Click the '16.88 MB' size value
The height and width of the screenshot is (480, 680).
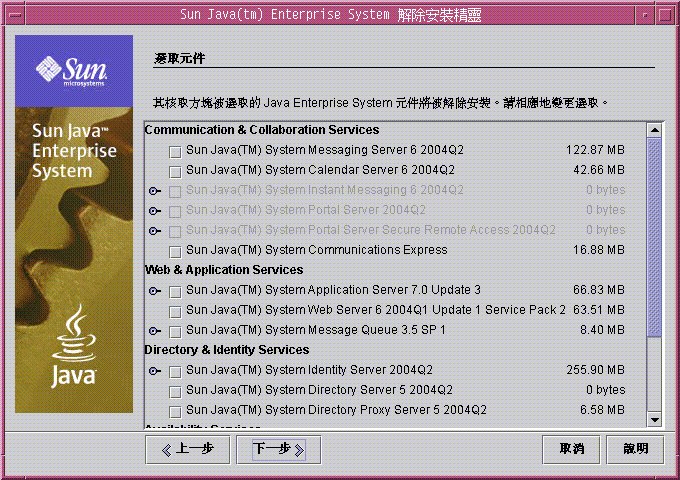pyautogui.click(x=598, y=250)
